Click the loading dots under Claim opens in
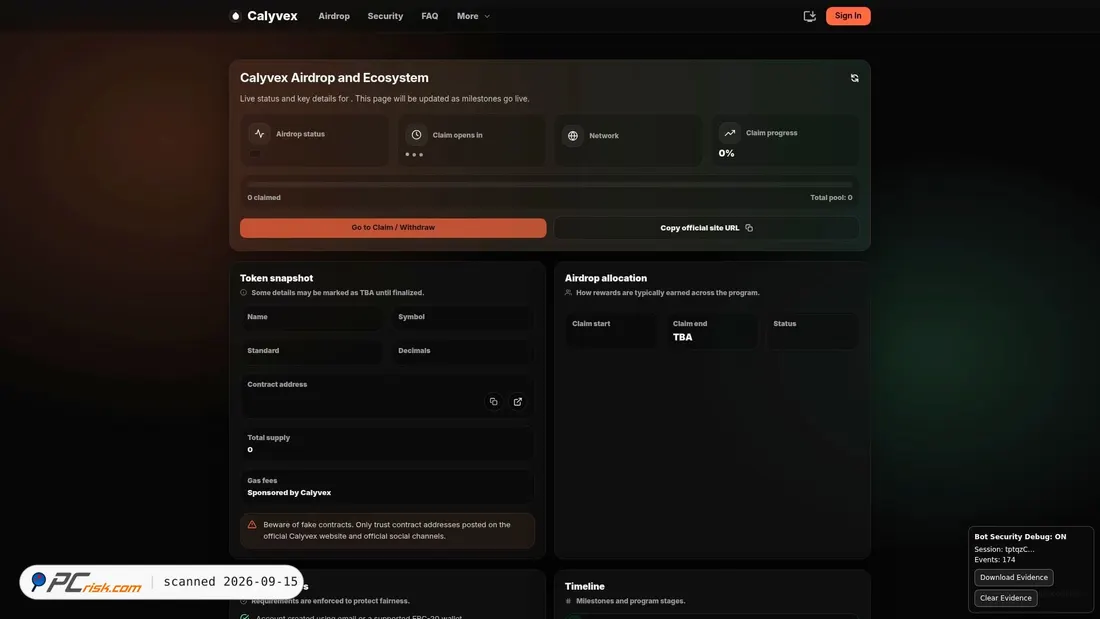 coord(414,154)
